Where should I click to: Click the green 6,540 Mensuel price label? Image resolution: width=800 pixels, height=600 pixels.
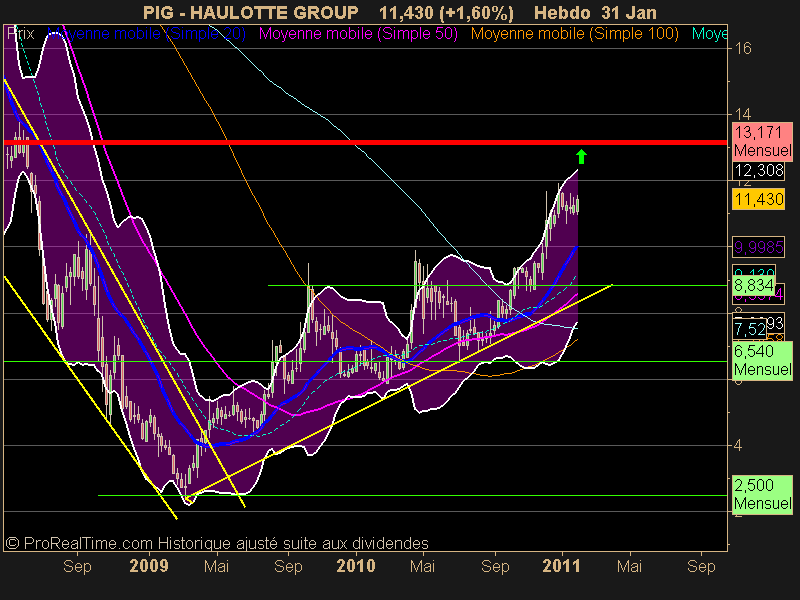762,360
